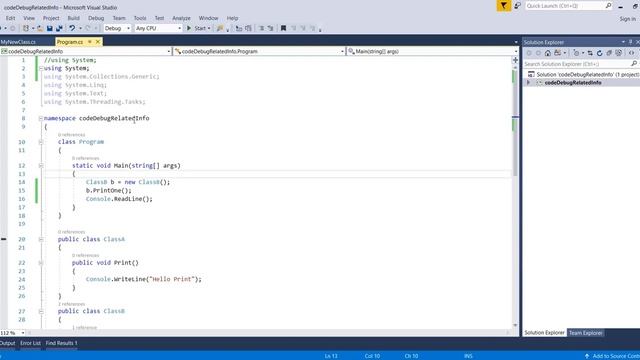Collapse the class Program region
The image size is (640, 360).
41,142
